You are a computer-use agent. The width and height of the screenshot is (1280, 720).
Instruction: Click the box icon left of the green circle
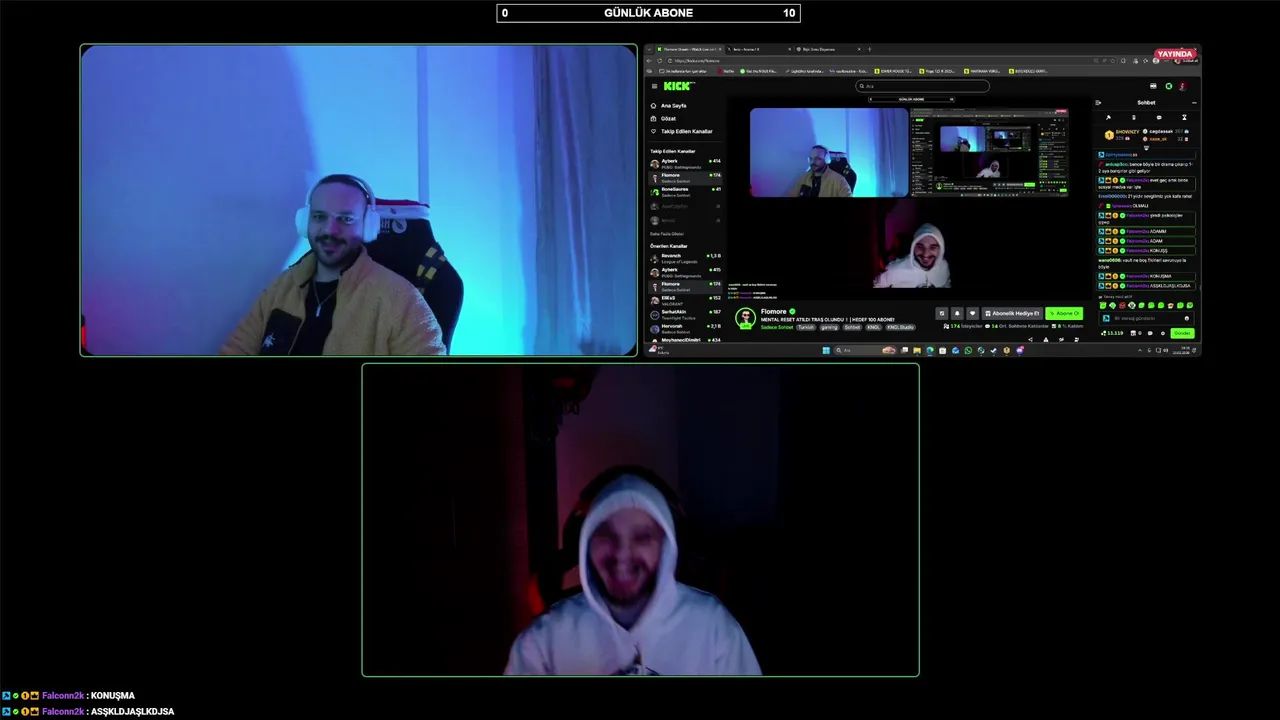point(1153,86)
